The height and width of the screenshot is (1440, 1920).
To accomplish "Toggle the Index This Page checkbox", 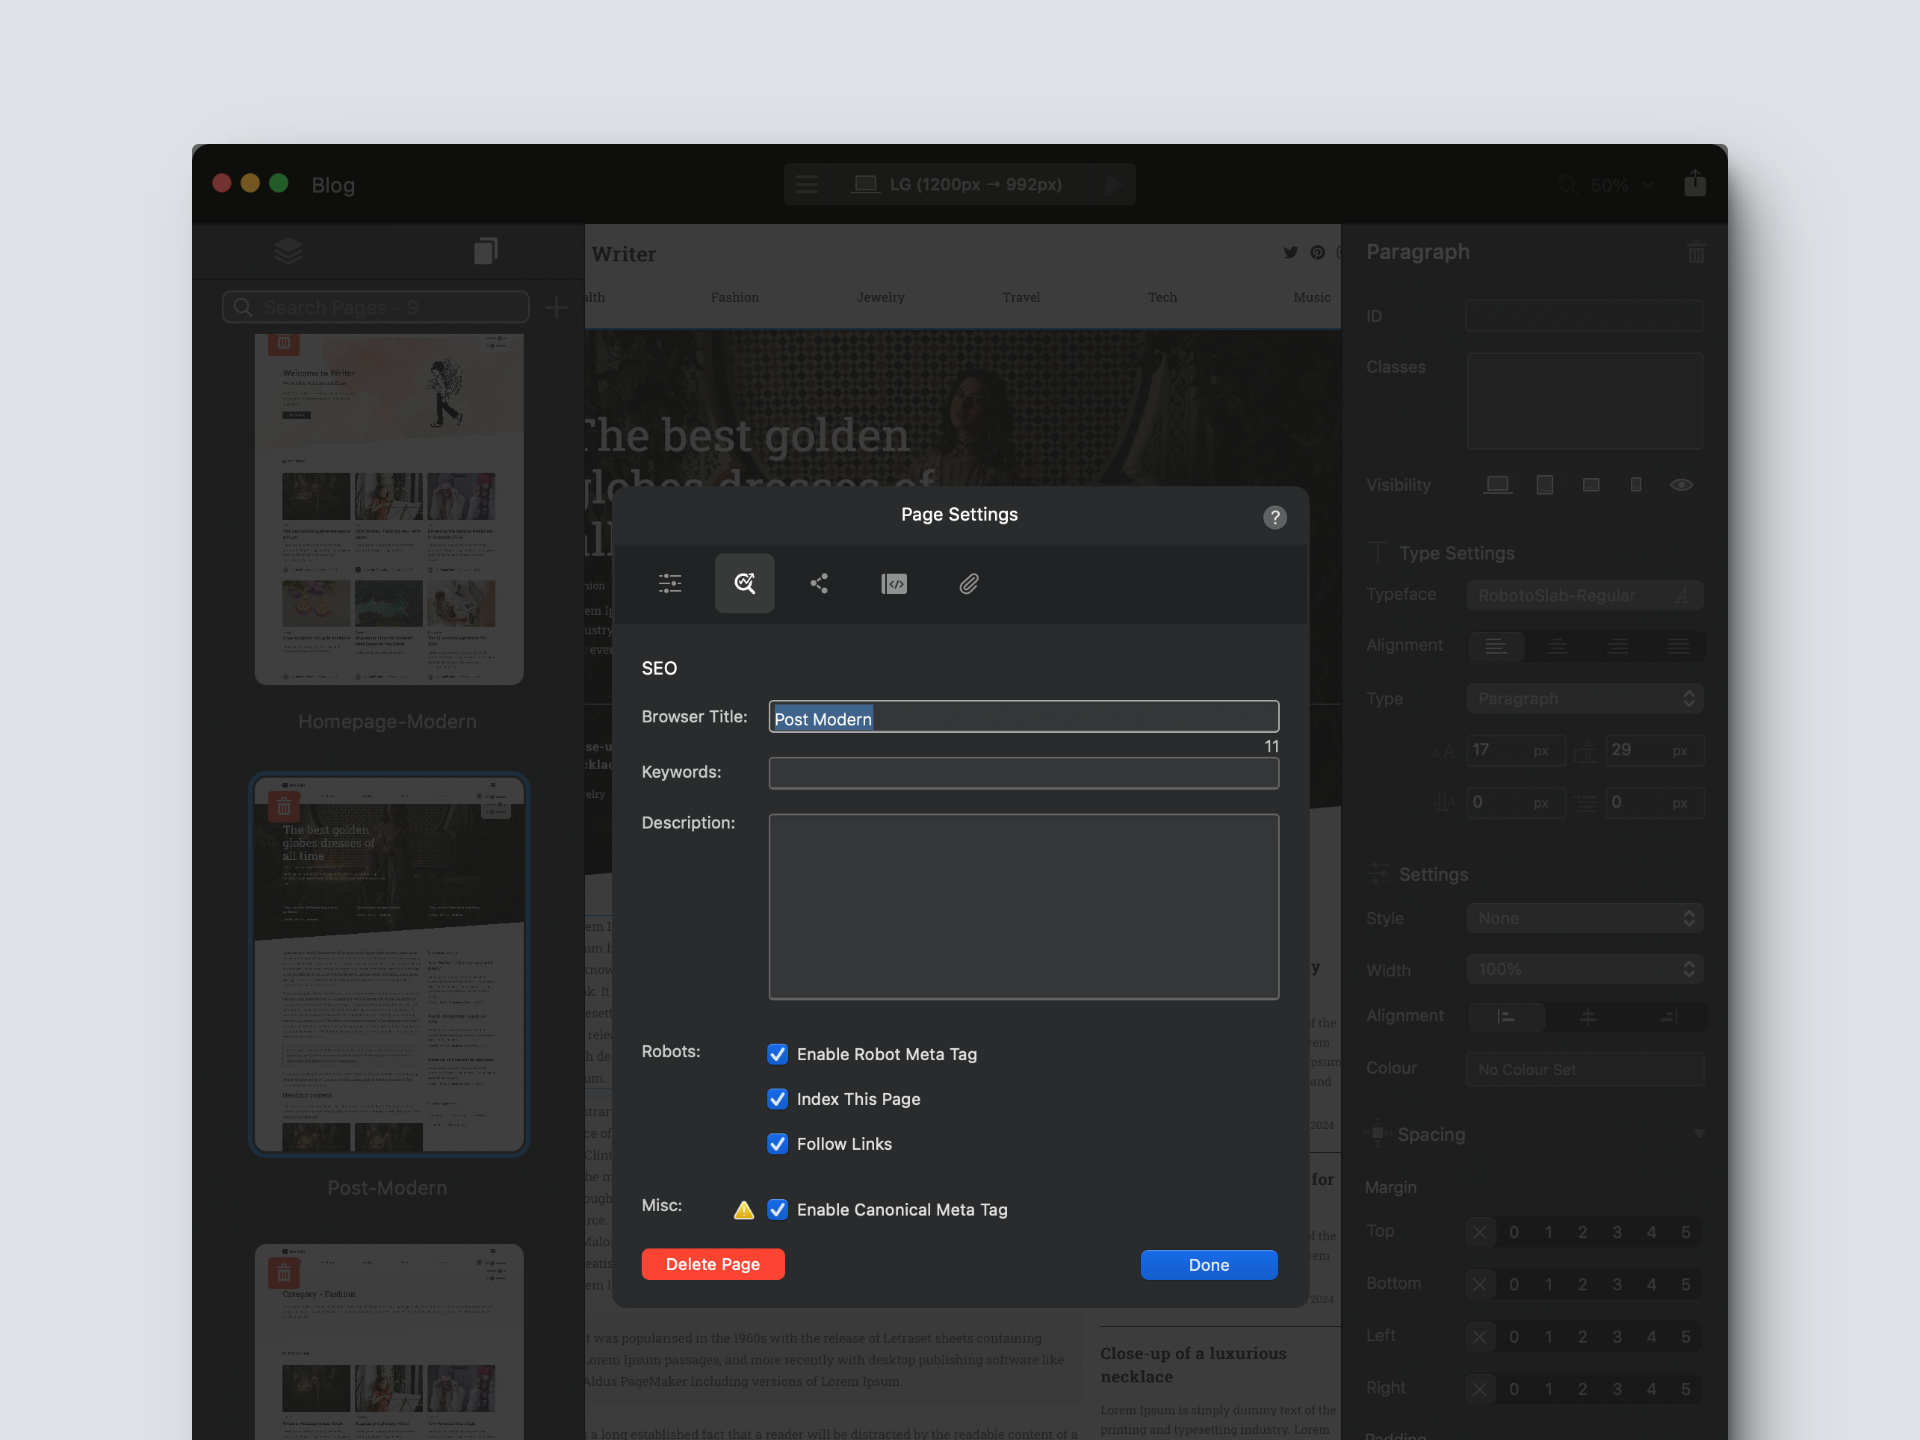I will coord(777,1099).
